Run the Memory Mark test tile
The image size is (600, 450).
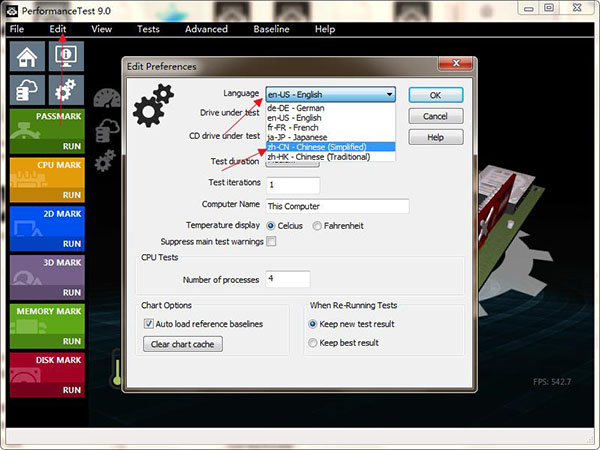49,324
